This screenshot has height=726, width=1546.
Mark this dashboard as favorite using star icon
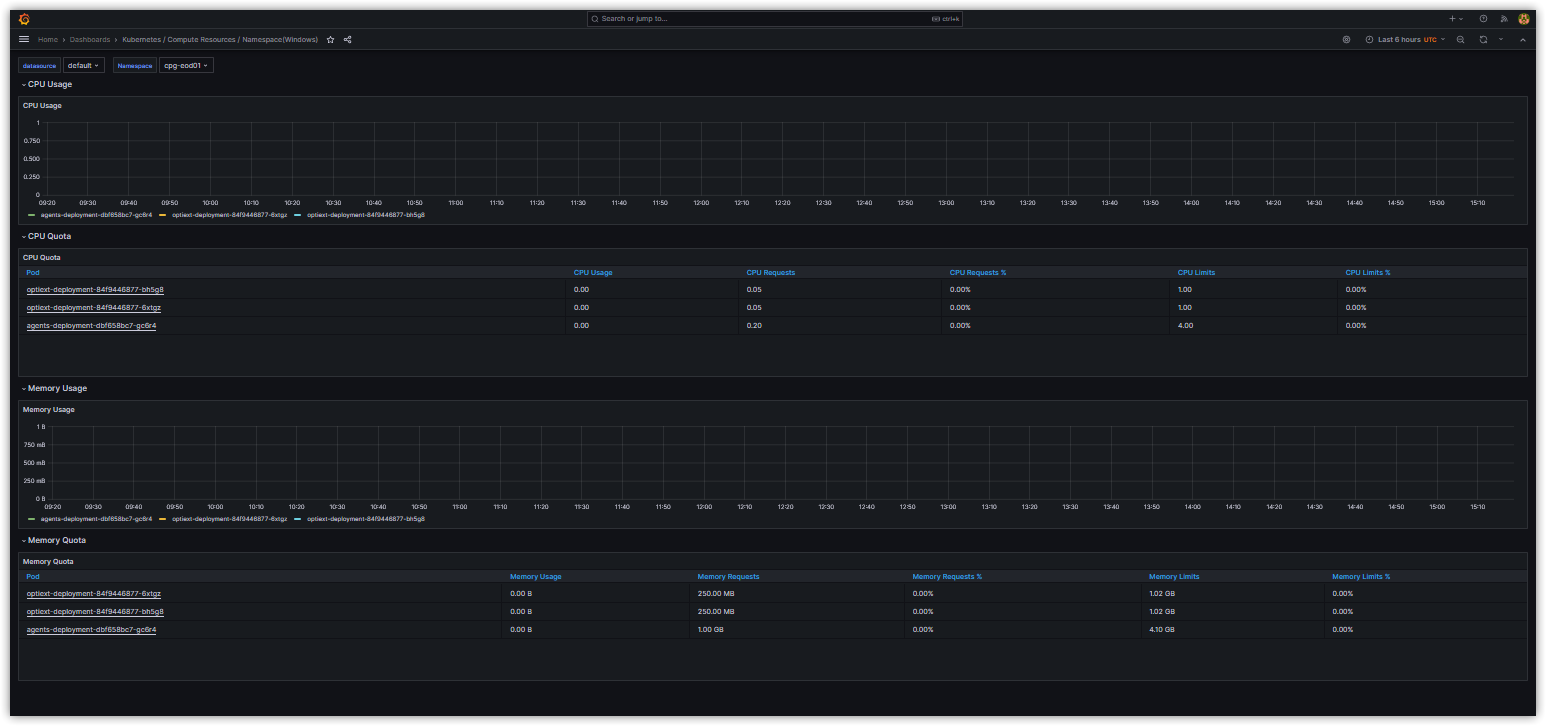[x=330, y=39]
